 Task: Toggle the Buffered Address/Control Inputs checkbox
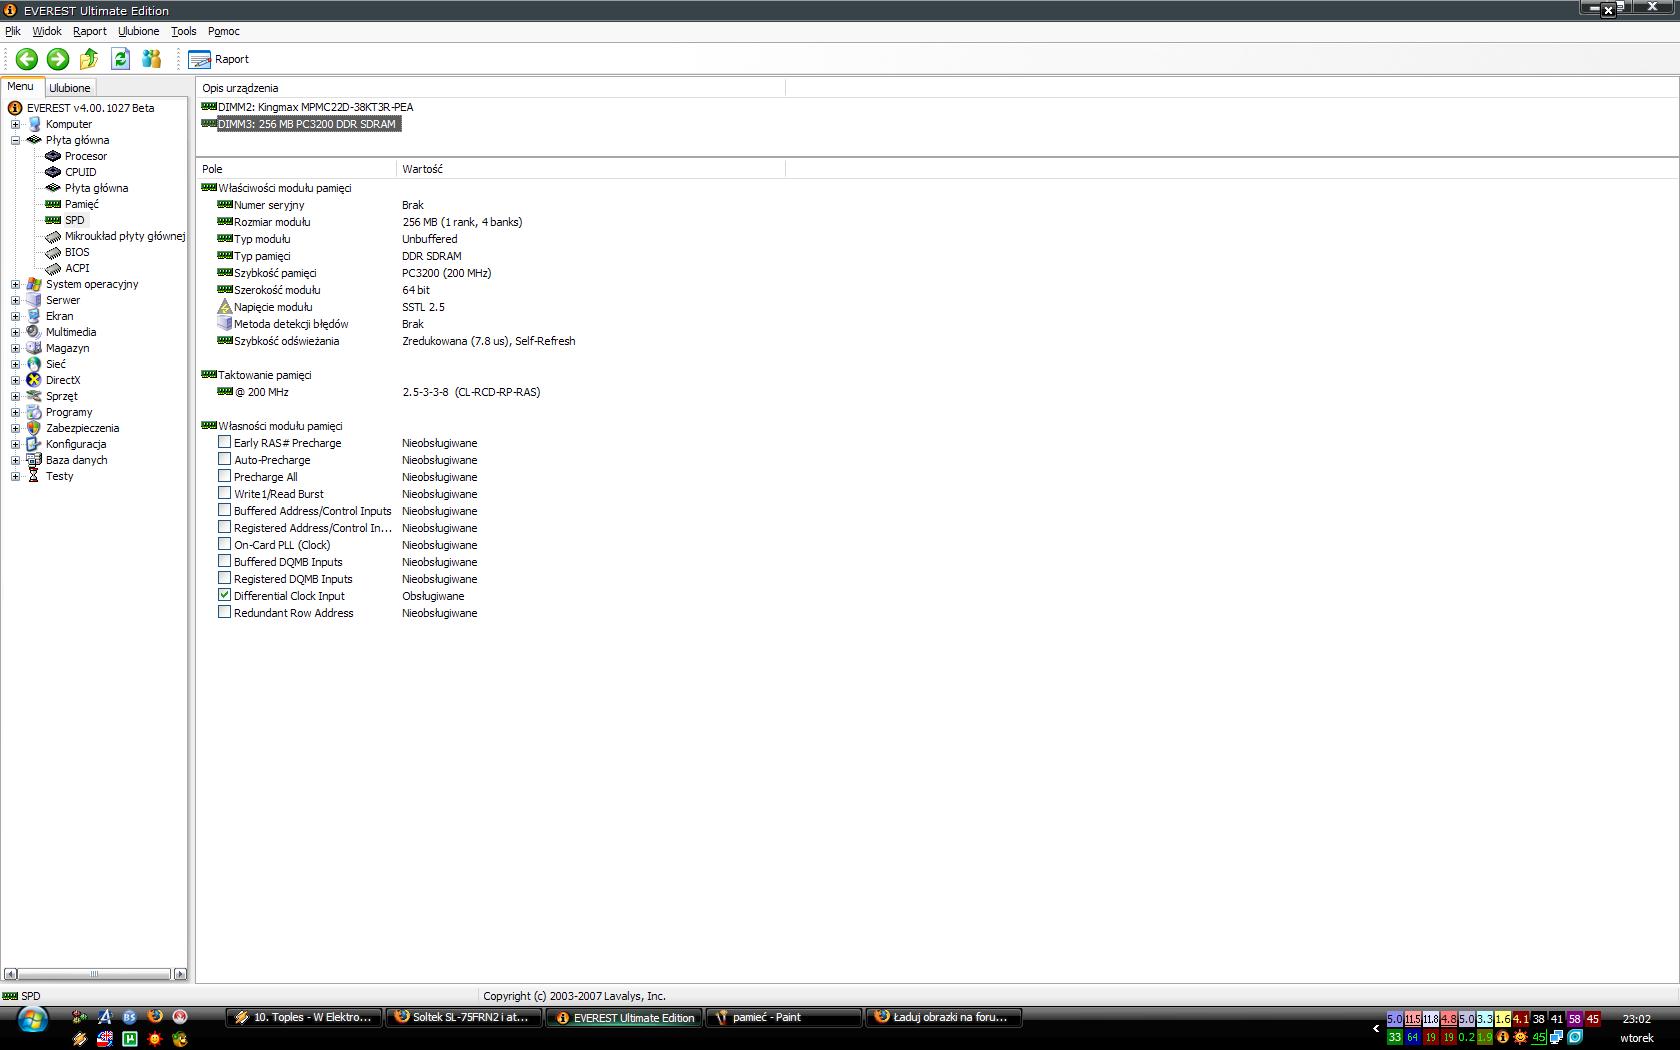[x=225, y=510]
